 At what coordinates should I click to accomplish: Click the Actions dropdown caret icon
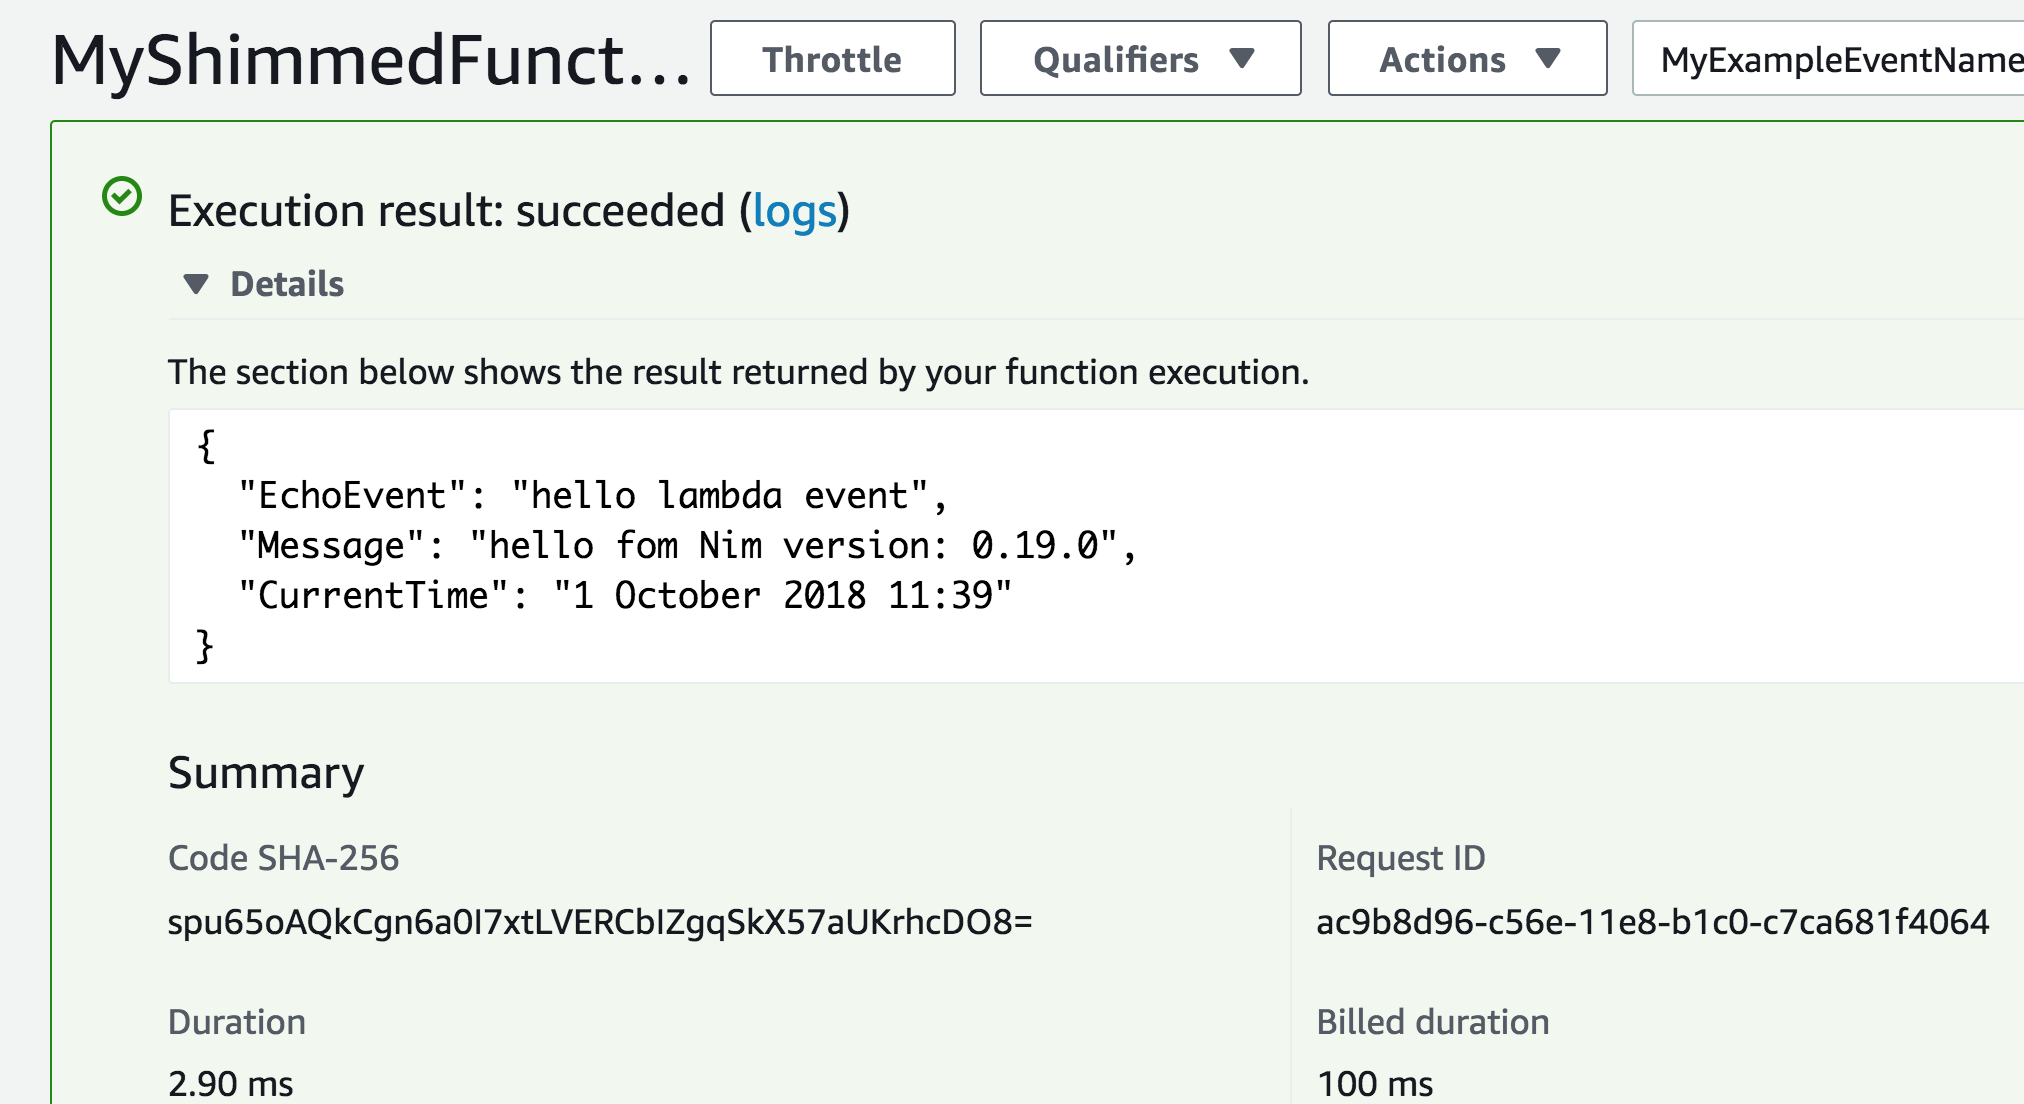(x=1544, y=59)
